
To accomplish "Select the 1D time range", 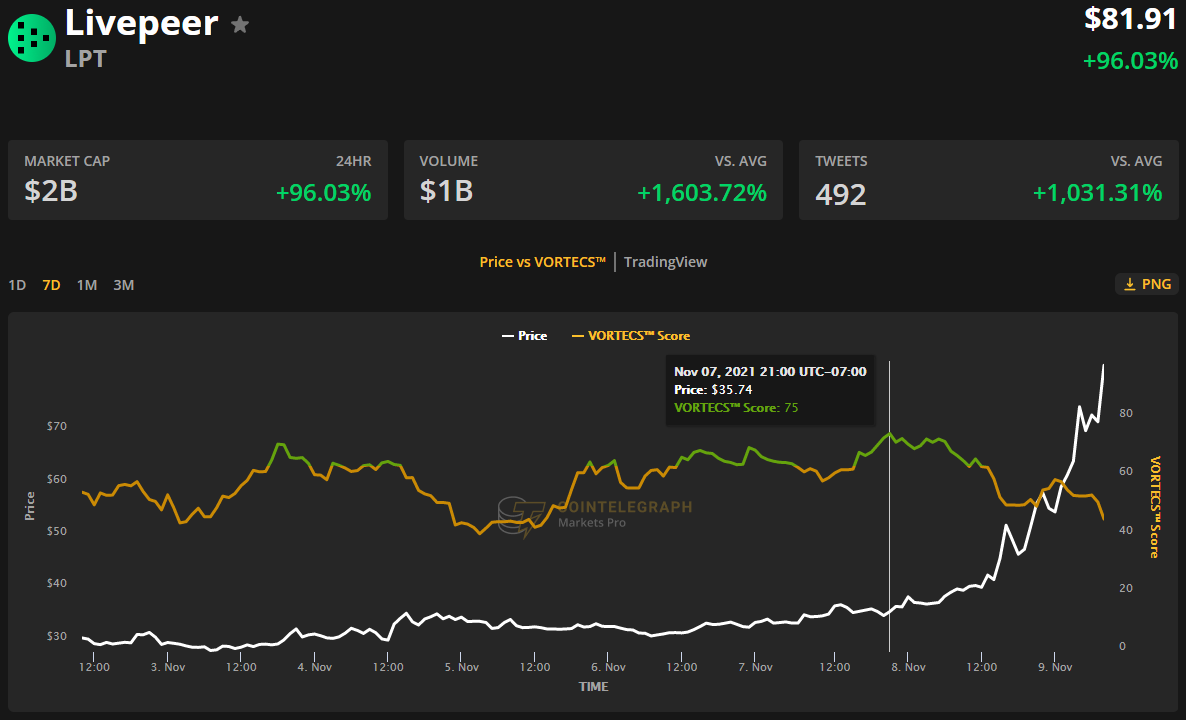I will [x=17, y=285].
